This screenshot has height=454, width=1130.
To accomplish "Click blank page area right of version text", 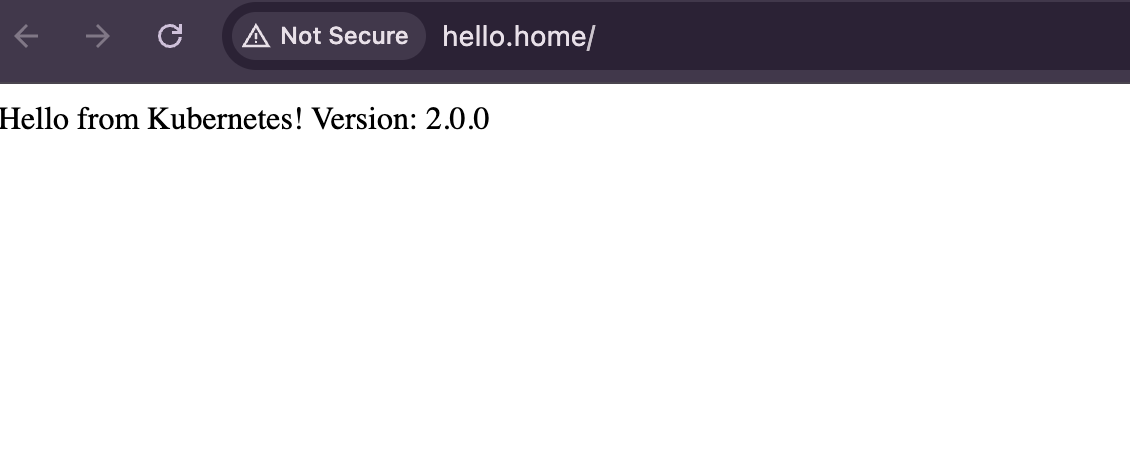I will (x=800, y=120).
